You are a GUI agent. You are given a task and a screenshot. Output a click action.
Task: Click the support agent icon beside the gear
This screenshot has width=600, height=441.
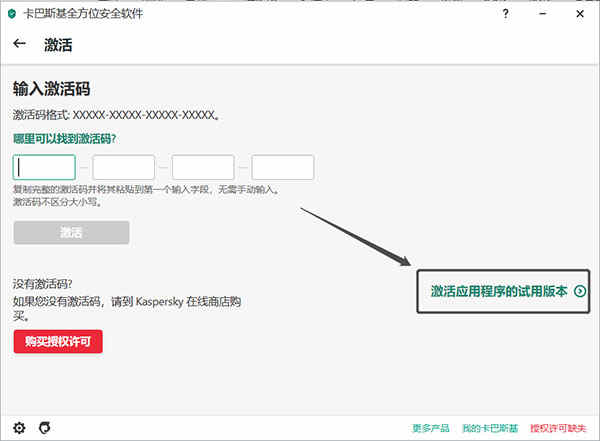(45, 428)
